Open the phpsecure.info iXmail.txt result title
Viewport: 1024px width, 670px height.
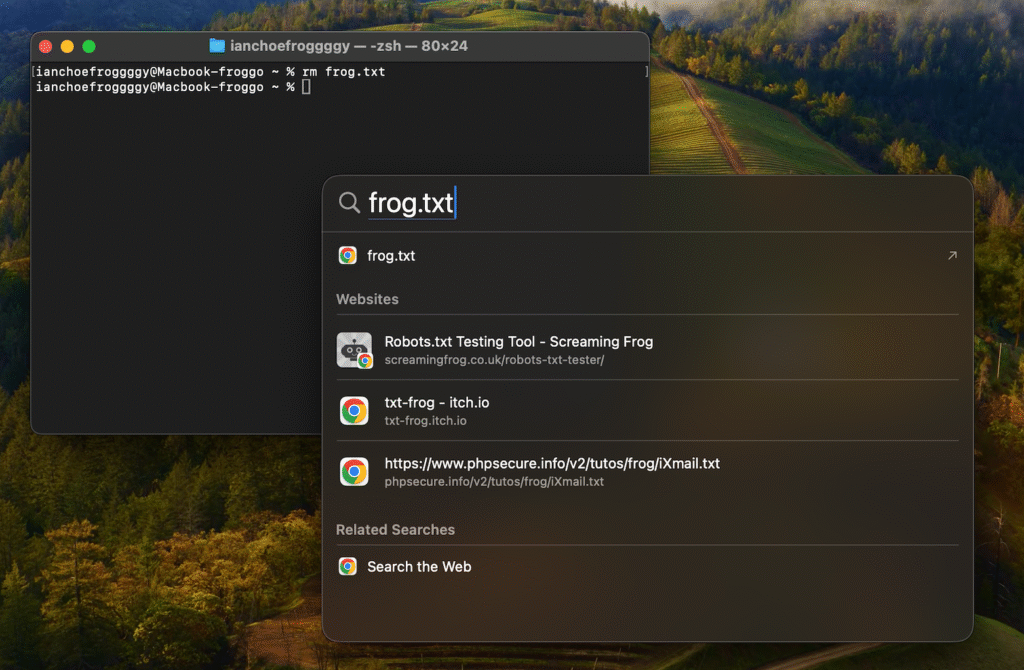[551, 464]
